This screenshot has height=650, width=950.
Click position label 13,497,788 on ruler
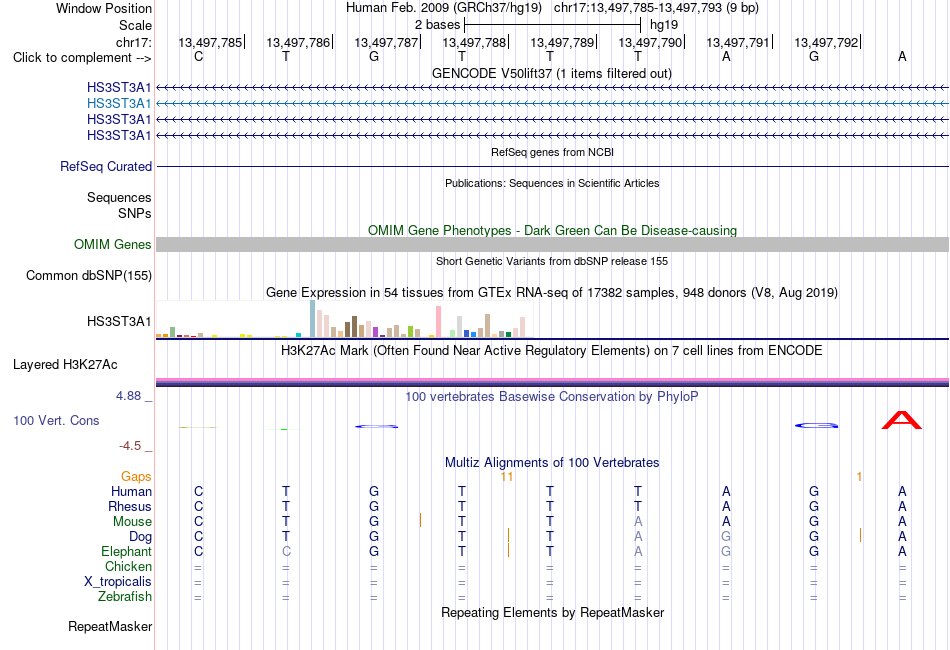(x=474, y=42)
